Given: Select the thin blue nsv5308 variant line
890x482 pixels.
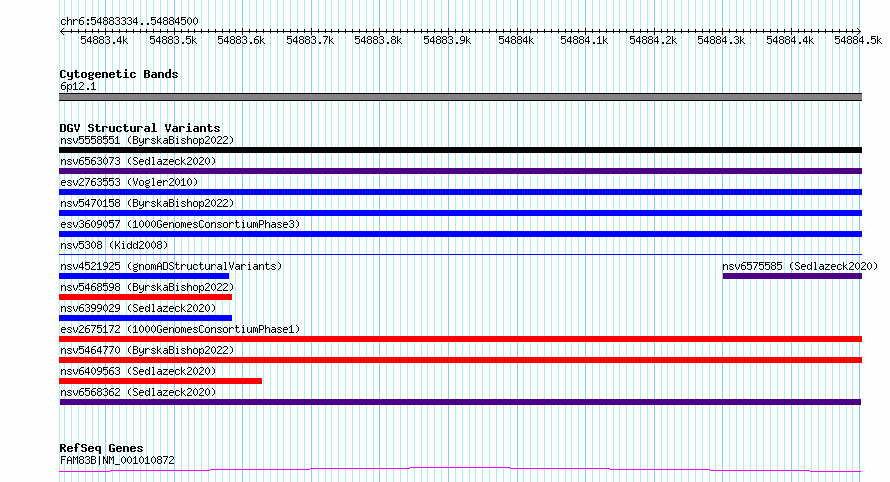Looking at the screenshot, I should click(460, 254).
